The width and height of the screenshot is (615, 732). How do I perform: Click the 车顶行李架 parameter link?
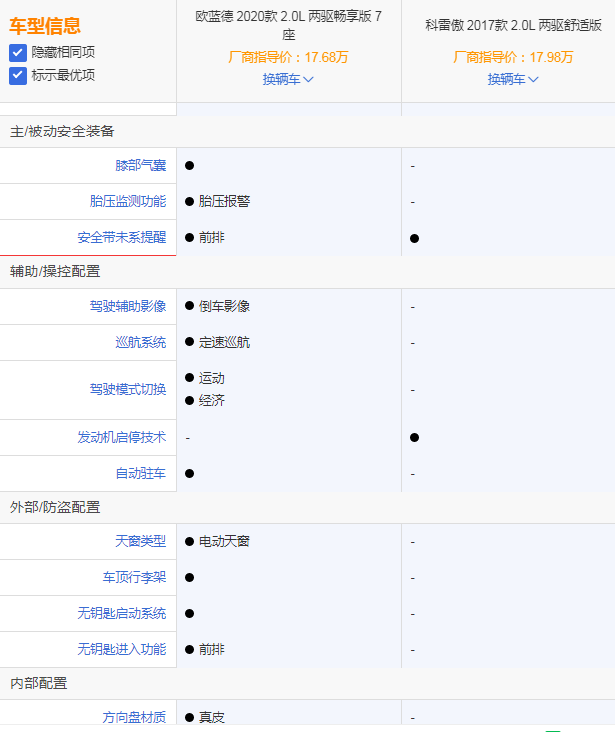[x=134, y=578]
